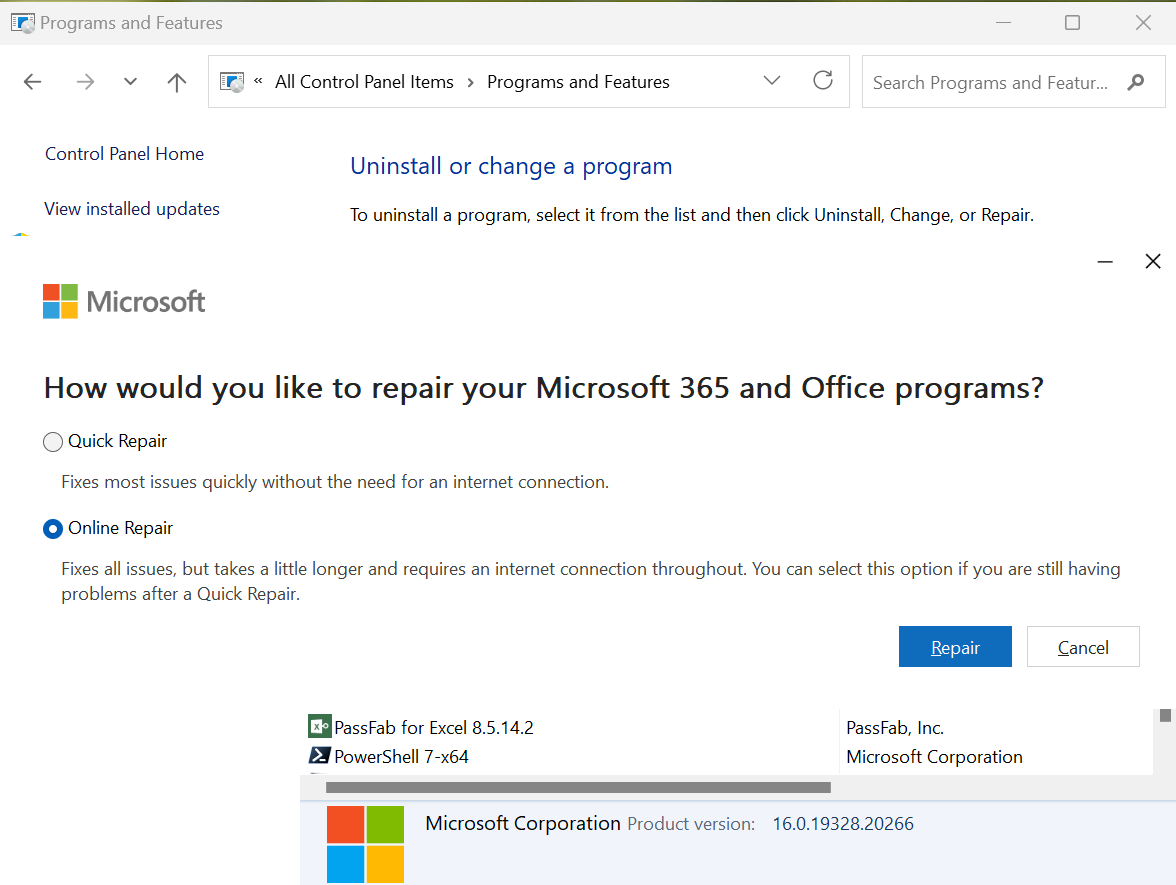The height and width of the screenshot is (885, 1176).
Task: Expand the address bar history dropdown
Action: pos(772,80)
